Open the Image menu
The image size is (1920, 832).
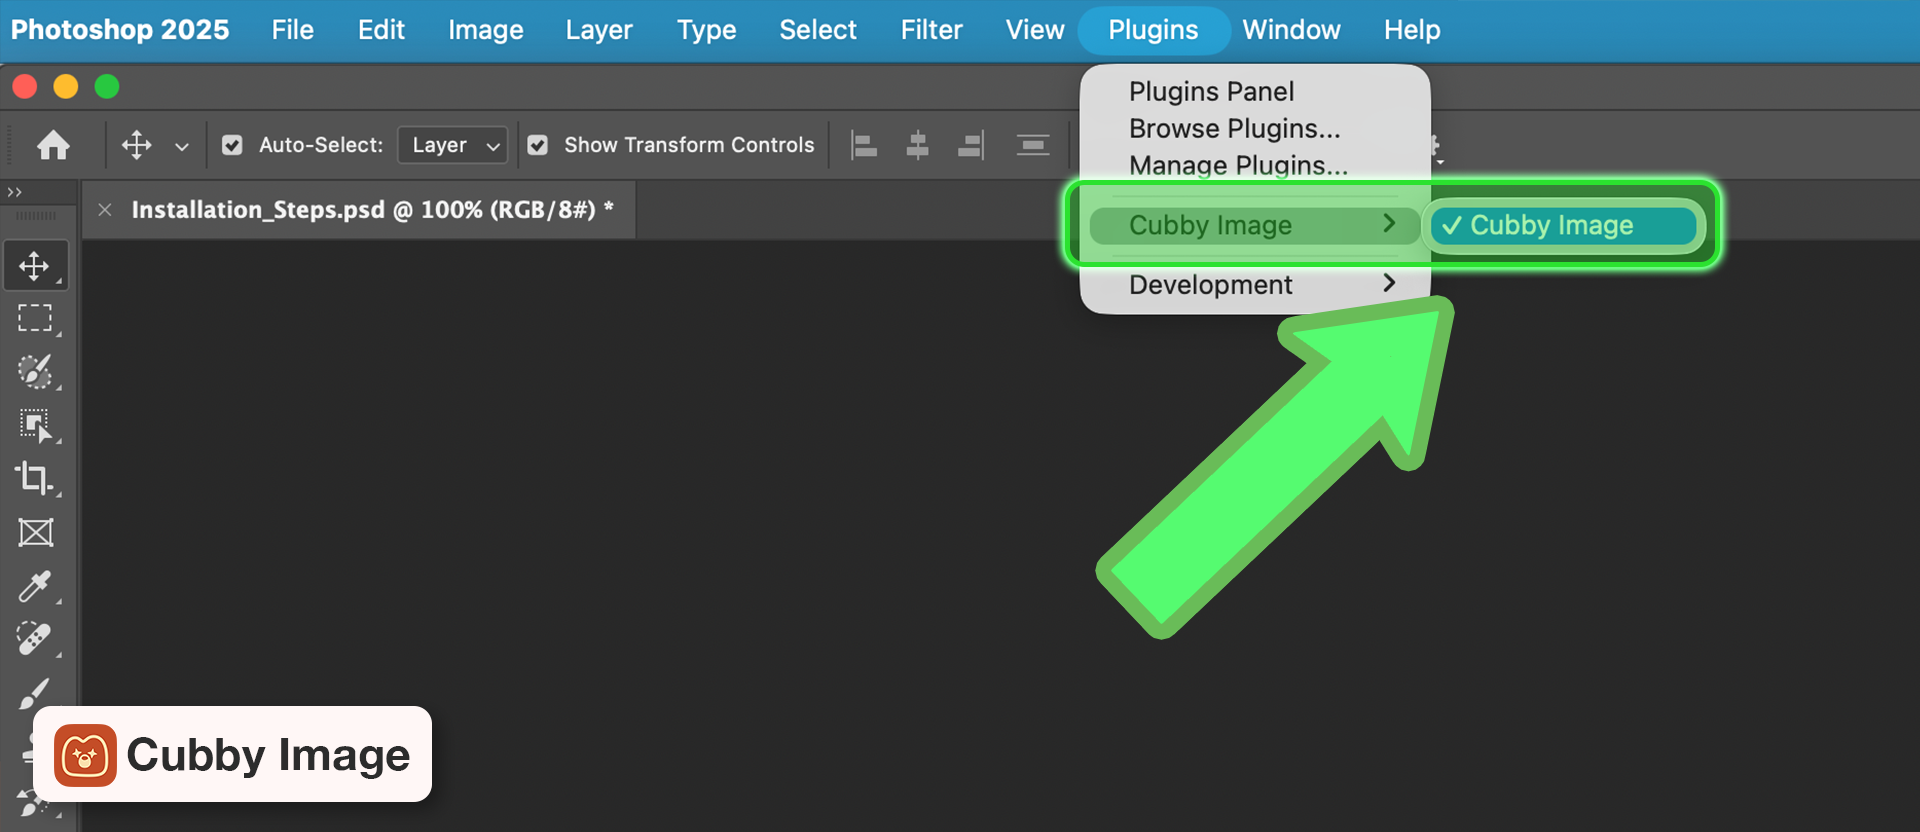(x=486, y=30)
